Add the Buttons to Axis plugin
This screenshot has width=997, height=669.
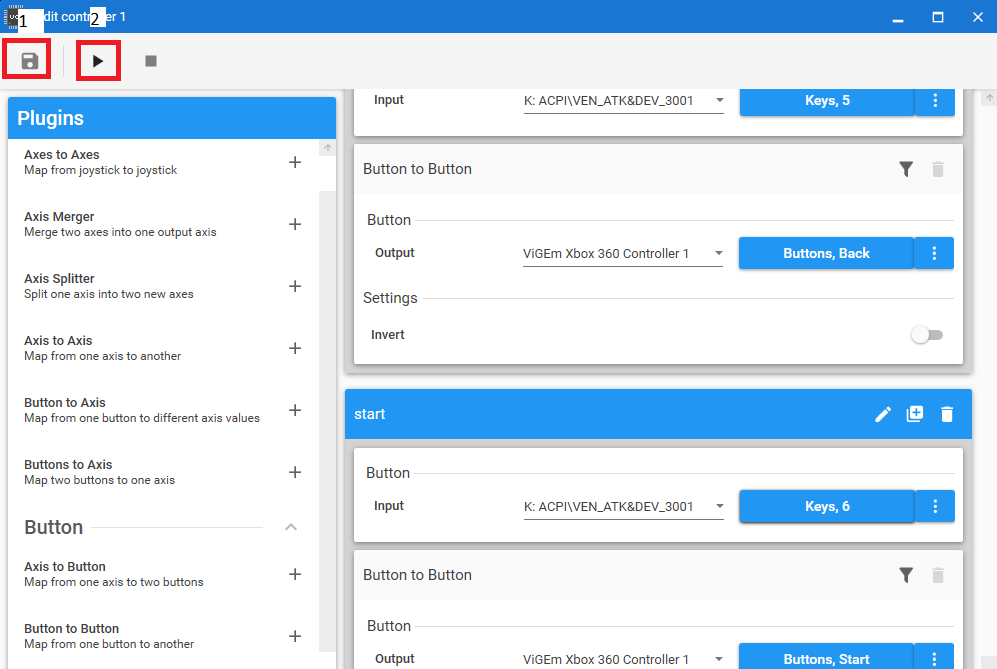(x=294, y=472)
